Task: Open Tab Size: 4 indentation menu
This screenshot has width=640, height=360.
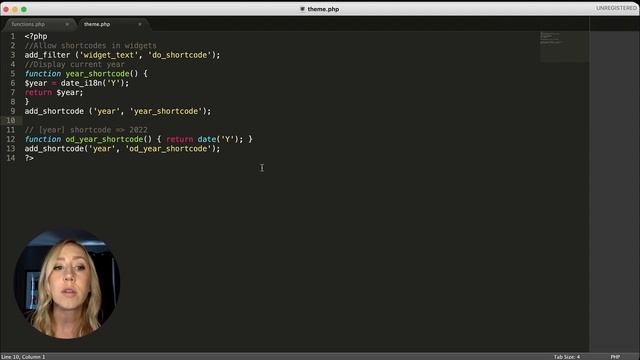Action: pos(567,357)
